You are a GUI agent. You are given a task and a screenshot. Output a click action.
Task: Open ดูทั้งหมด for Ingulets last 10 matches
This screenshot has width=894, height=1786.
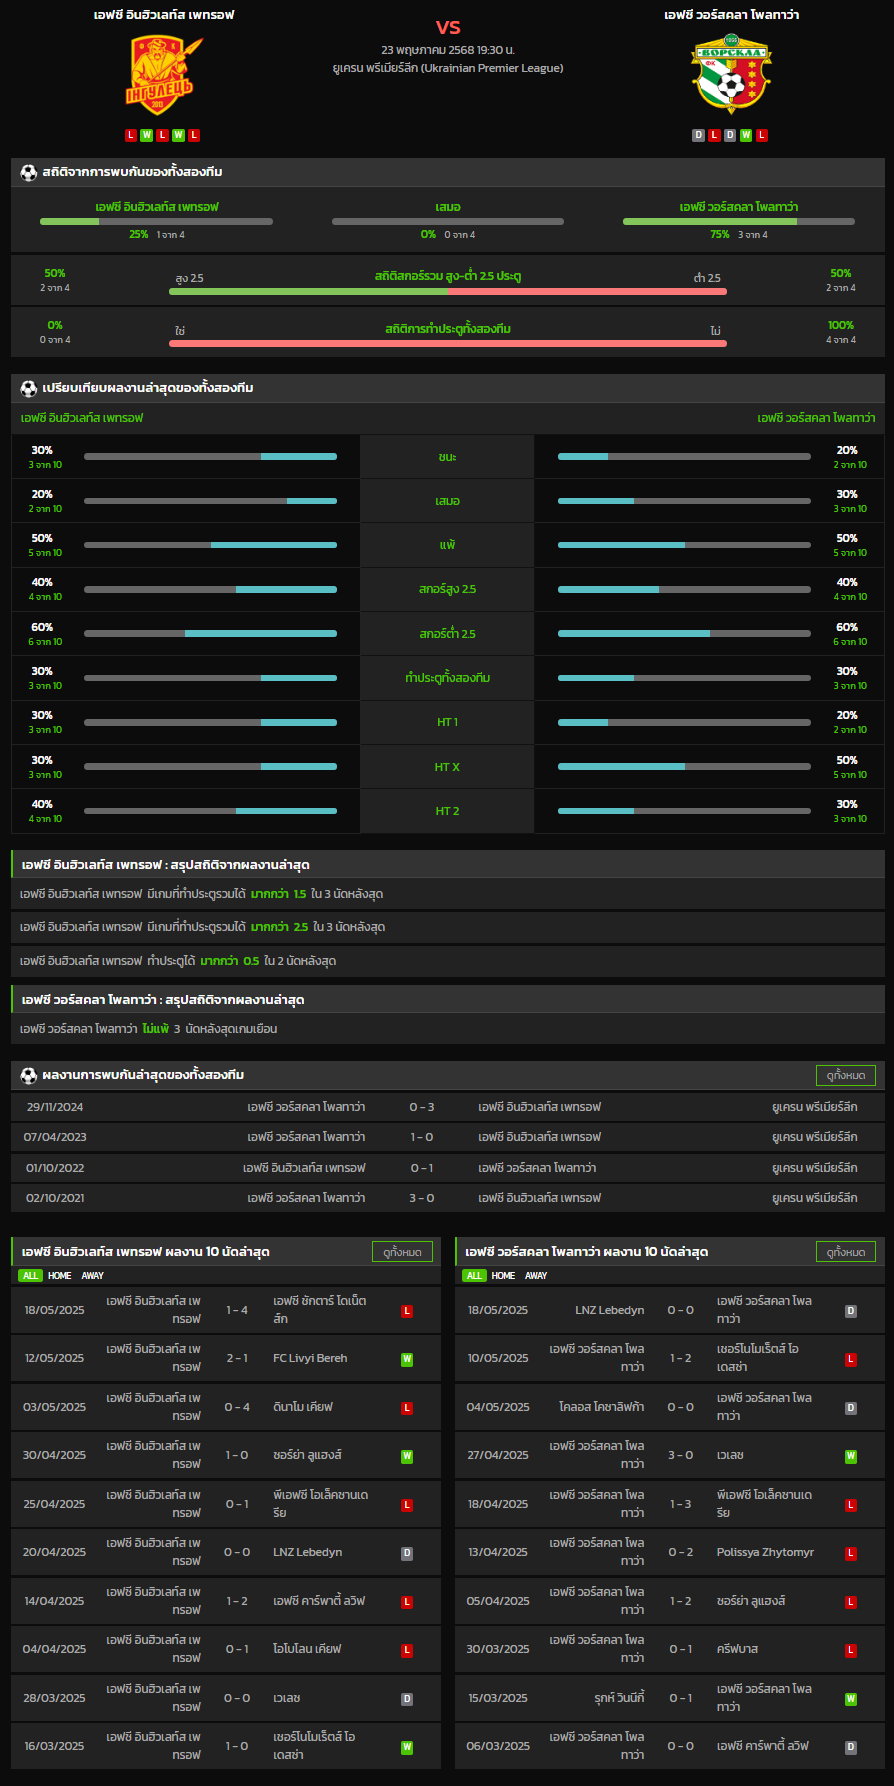click(x=402, y=1251)
